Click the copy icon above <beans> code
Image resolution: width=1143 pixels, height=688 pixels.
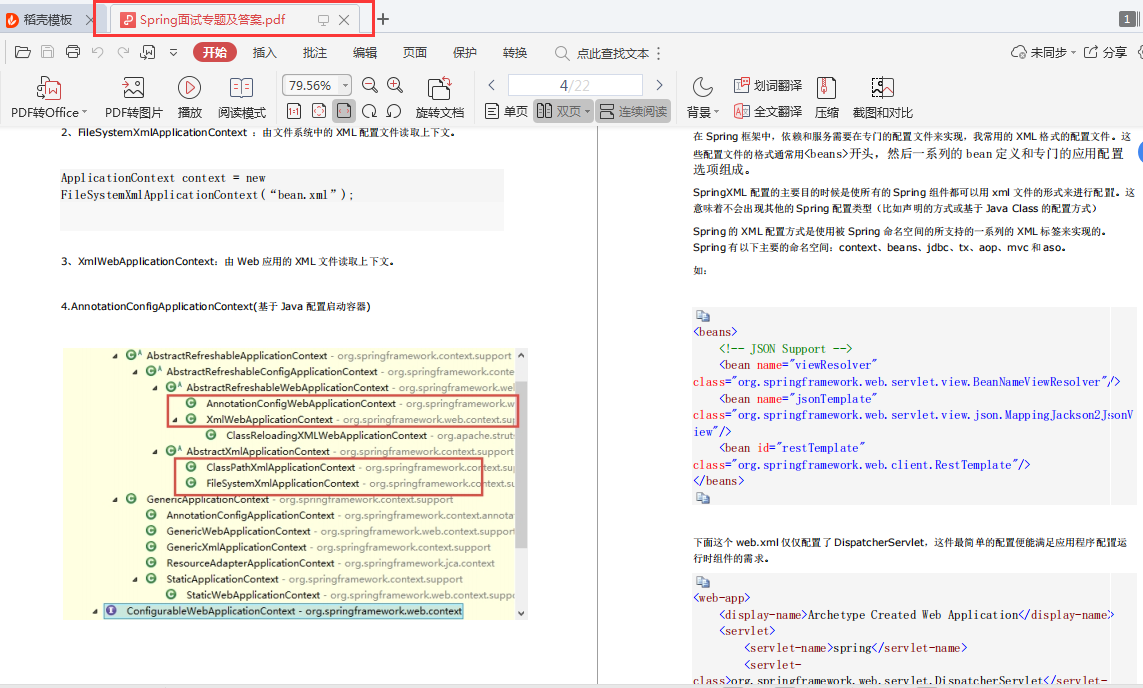pos(703,316)
